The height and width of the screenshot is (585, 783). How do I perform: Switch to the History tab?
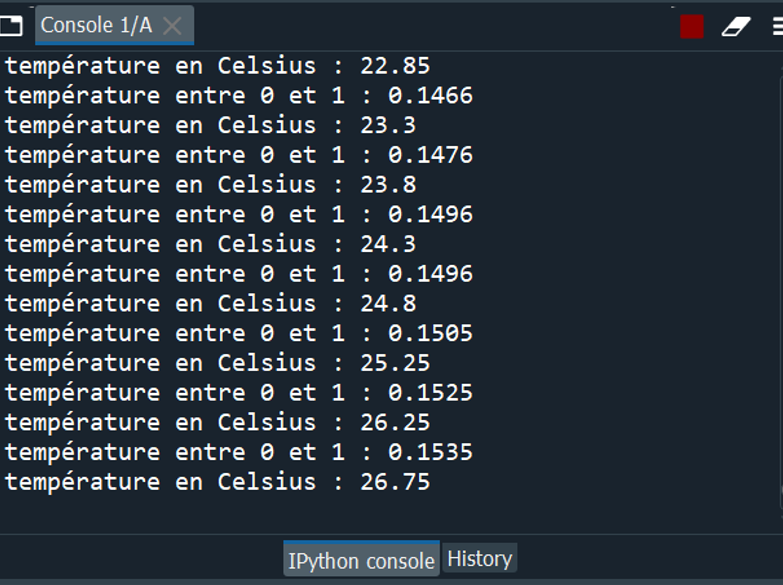(479, 559)
